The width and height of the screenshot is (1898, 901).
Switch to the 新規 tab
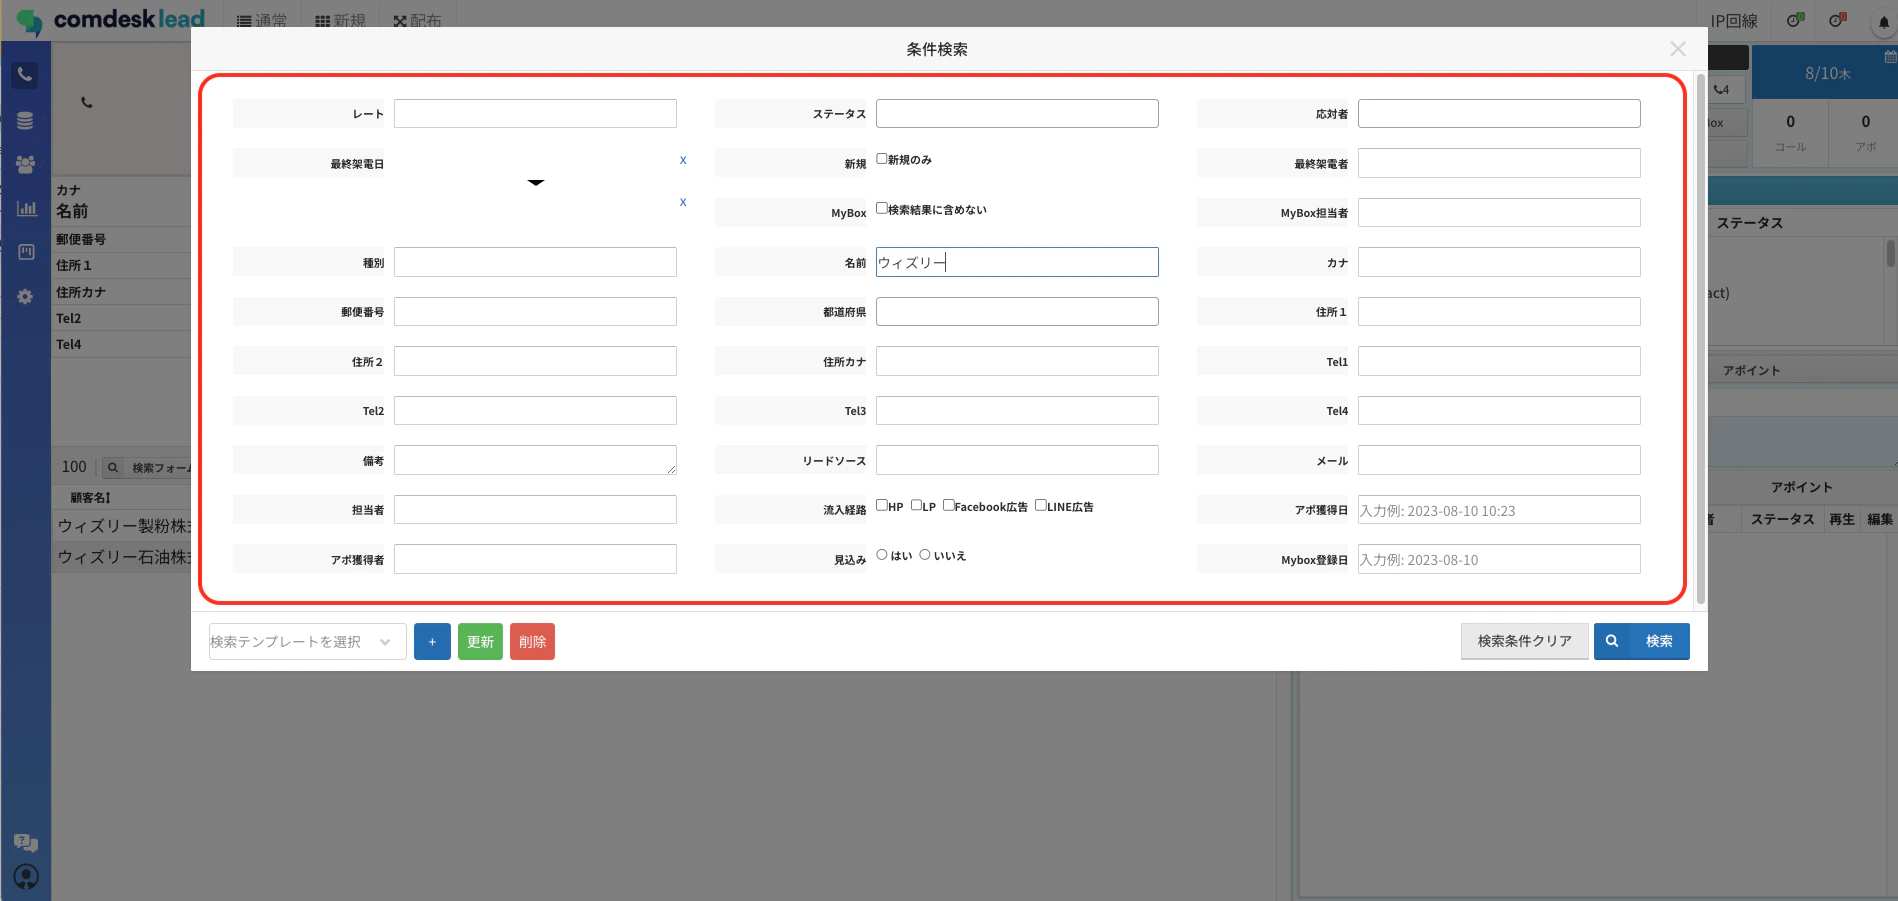point(340,21)
